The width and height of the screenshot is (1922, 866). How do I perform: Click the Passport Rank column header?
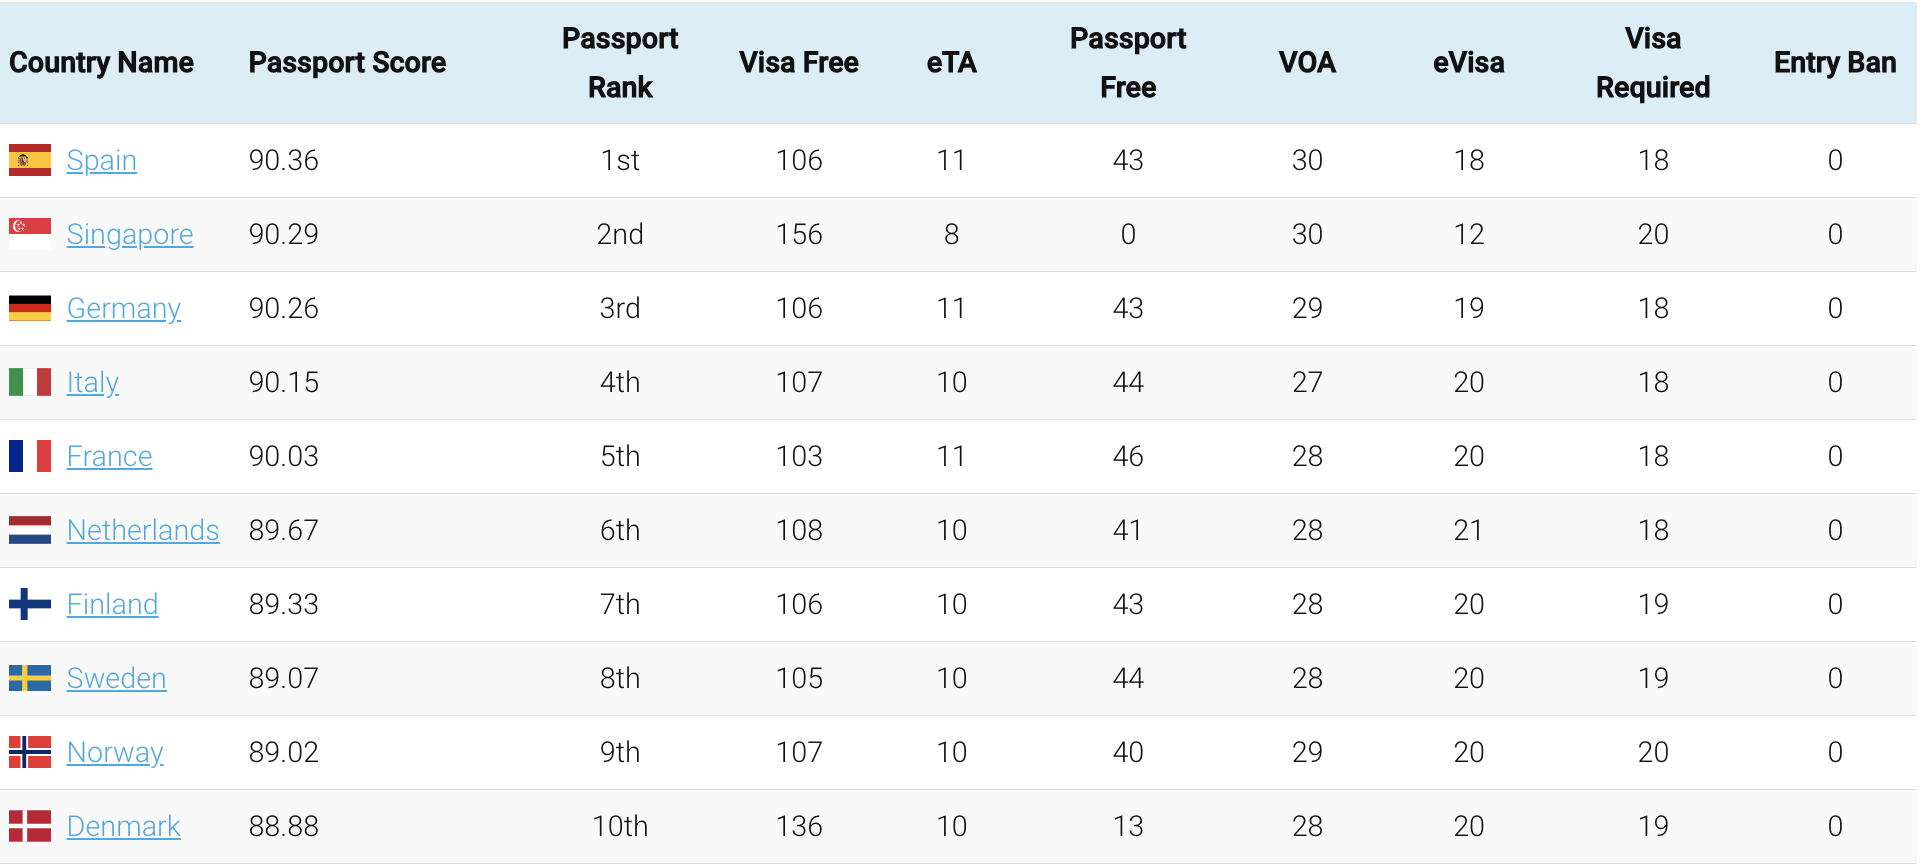620,63
